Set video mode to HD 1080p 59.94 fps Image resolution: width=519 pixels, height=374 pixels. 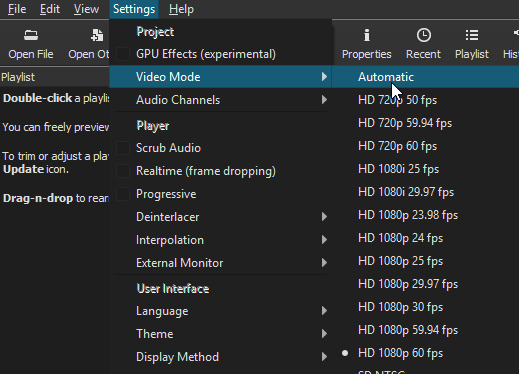coord(425,330)
